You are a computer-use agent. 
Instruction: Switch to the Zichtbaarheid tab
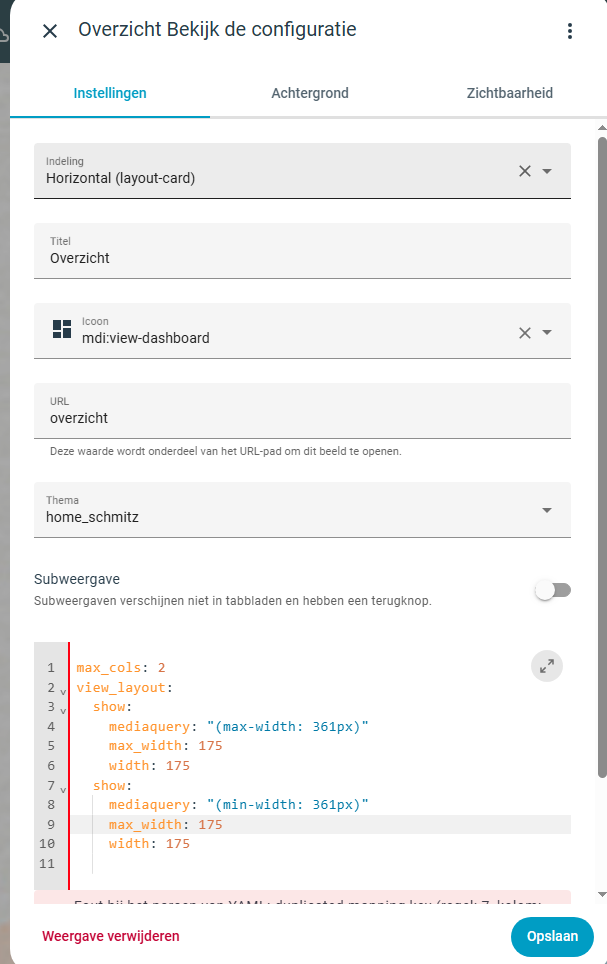pyautogui.click(x=509, y=93)
